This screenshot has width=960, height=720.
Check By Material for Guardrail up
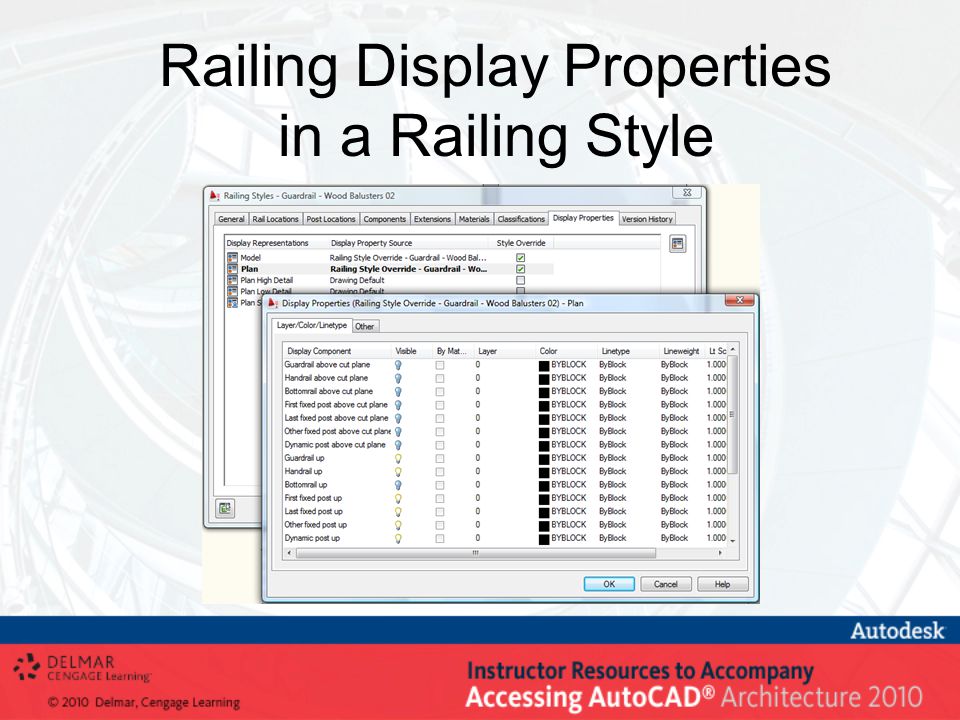(440, 459)
